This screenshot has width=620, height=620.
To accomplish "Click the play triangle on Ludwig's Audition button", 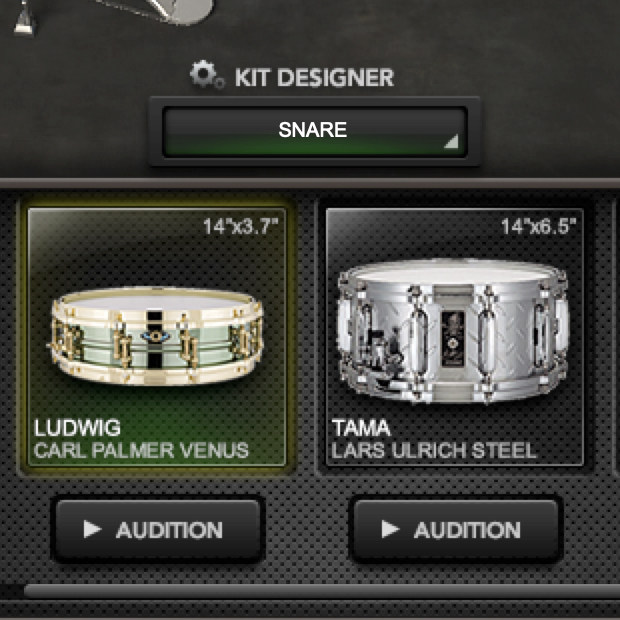I will point(93,529).
